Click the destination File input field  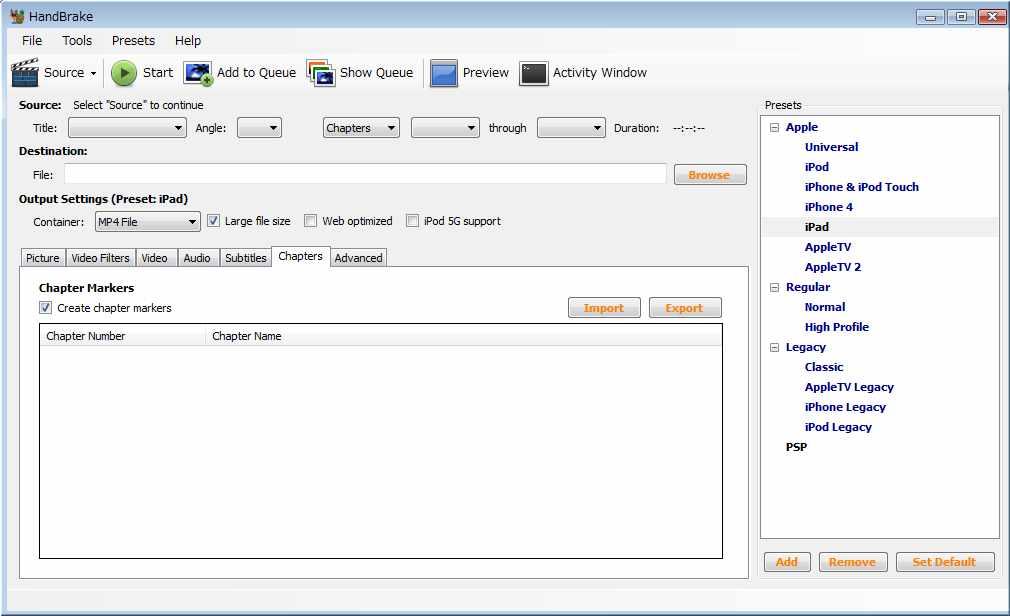365,174
